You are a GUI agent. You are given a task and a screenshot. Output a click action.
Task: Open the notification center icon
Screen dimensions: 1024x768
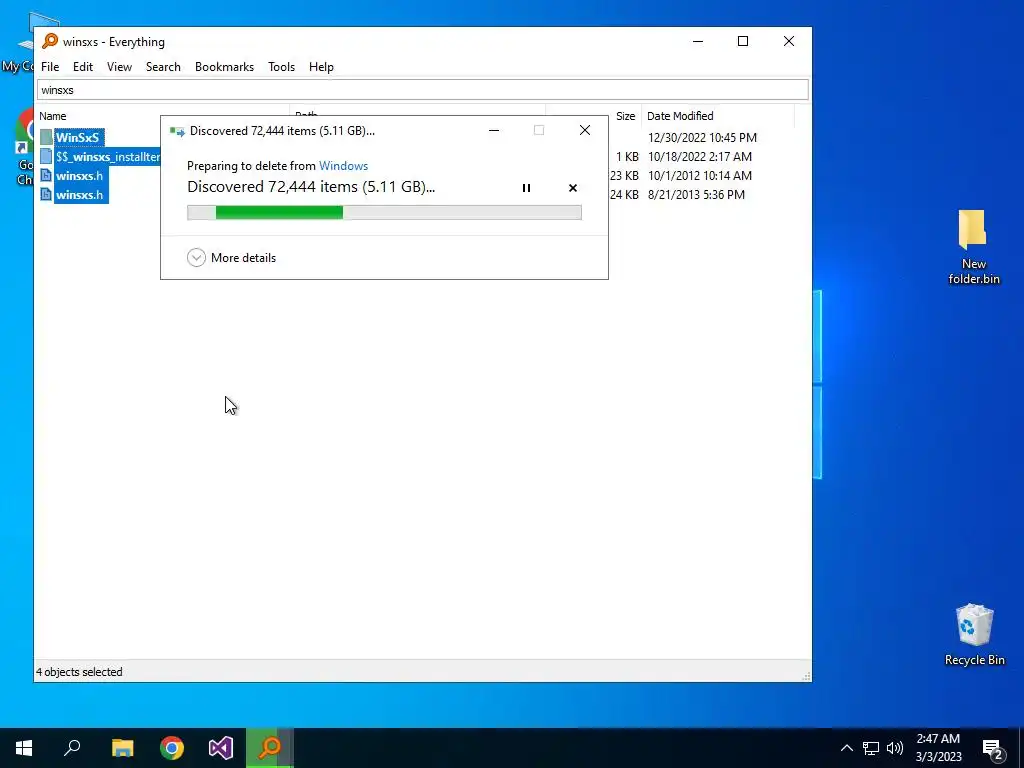click(x=993, y=748)
